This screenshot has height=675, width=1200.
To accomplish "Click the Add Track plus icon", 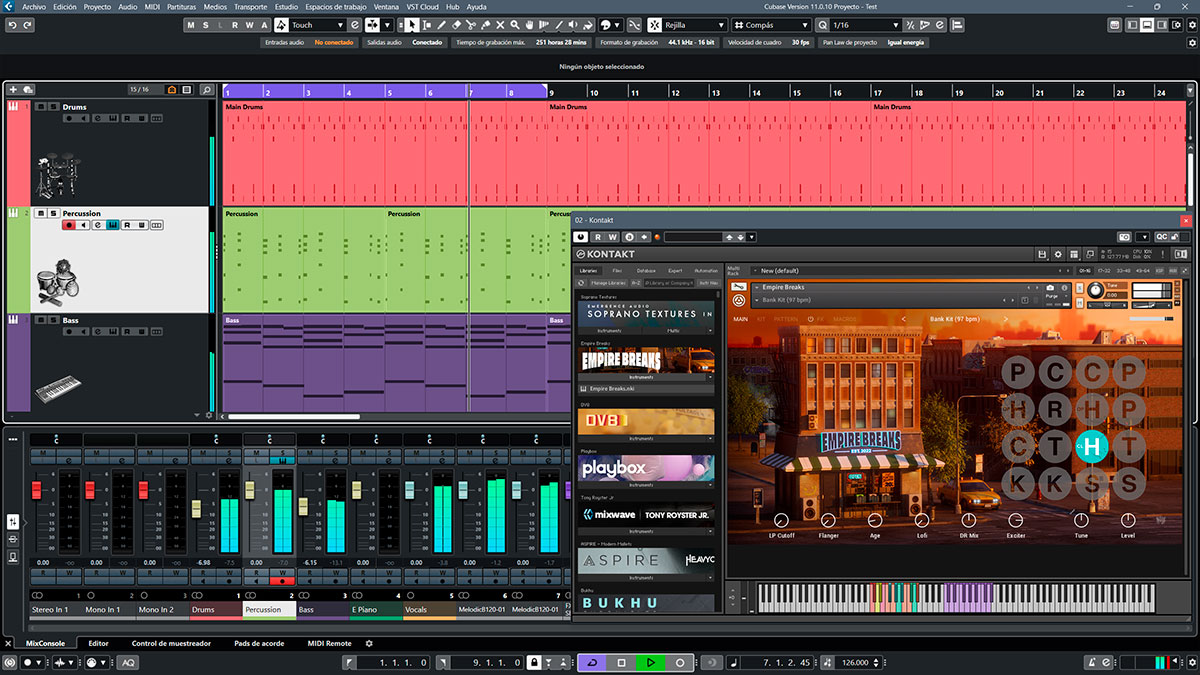I will (14, 90).
